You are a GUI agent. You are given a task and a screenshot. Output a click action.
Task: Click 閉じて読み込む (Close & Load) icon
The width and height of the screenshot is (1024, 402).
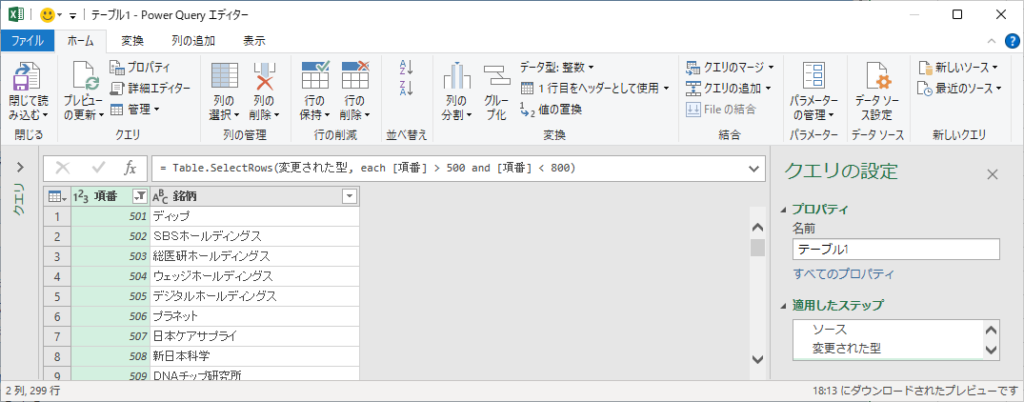[28, 76]
